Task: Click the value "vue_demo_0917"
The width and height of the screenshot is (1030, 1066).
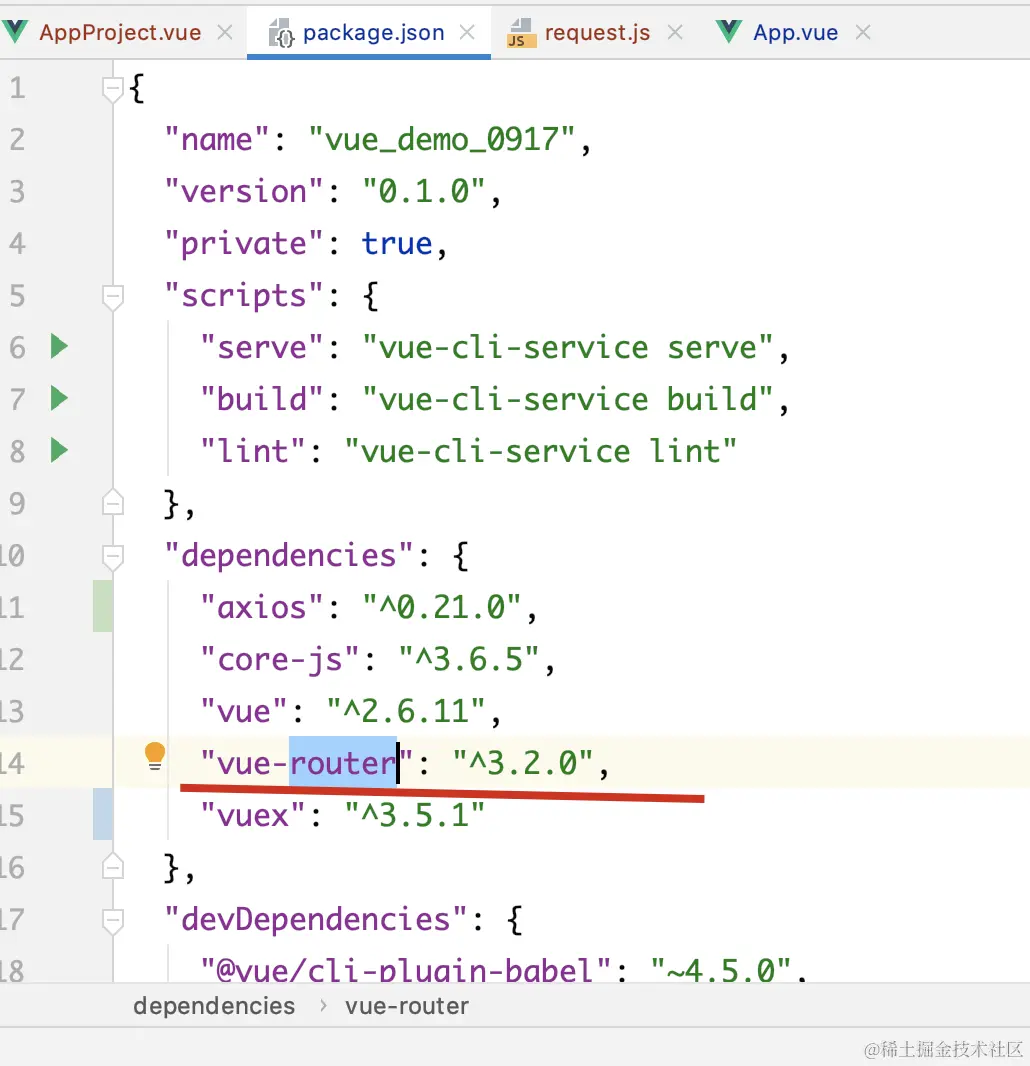Action: pos(442,139)
